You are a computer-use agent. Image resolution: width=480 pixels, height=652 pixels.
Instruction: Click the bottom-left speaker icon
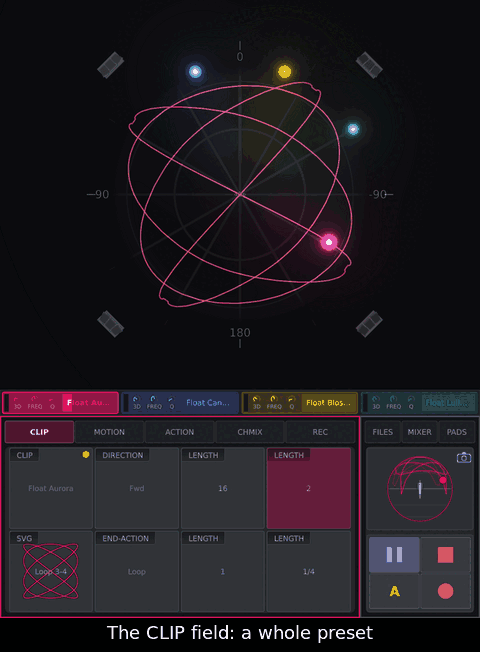pyautogui.click(x=111, y=324)
